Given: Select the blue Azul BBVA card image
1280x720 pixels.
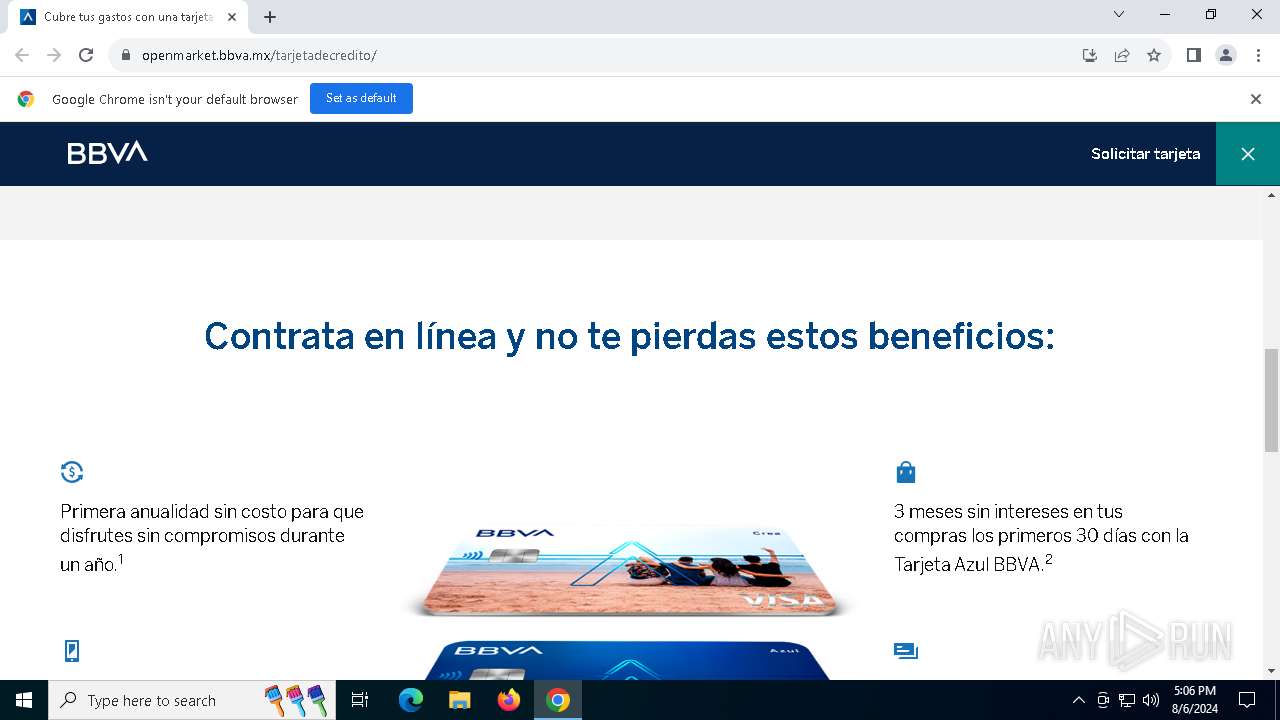Looking at the screenshot, I should coord(628,660).
